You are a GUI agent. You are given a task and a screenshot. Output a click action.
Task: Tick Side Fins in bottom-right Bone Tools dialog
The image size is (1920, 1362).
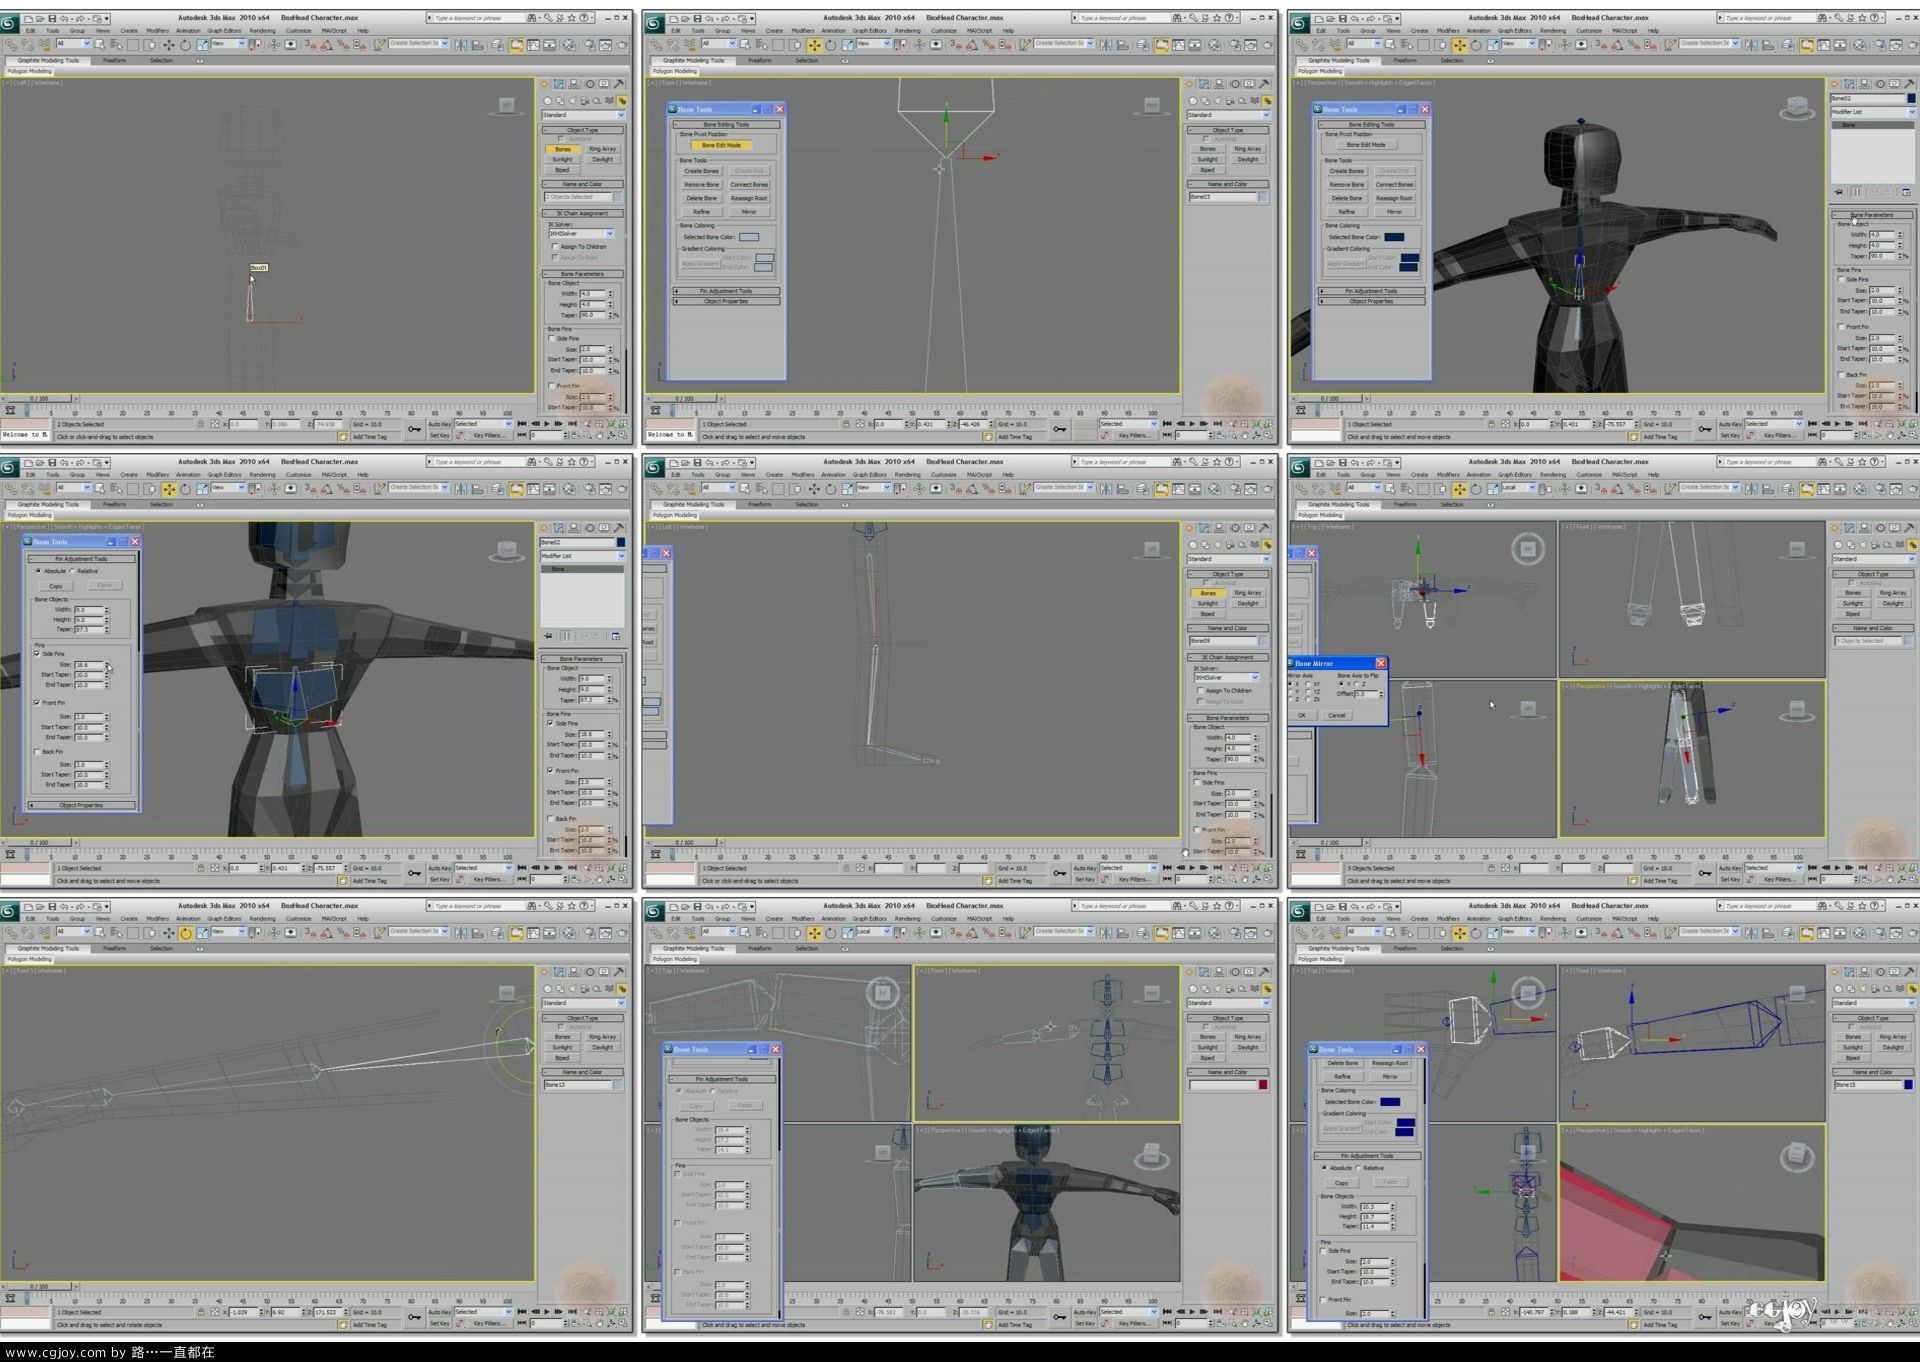(x=1323, y=1251)
